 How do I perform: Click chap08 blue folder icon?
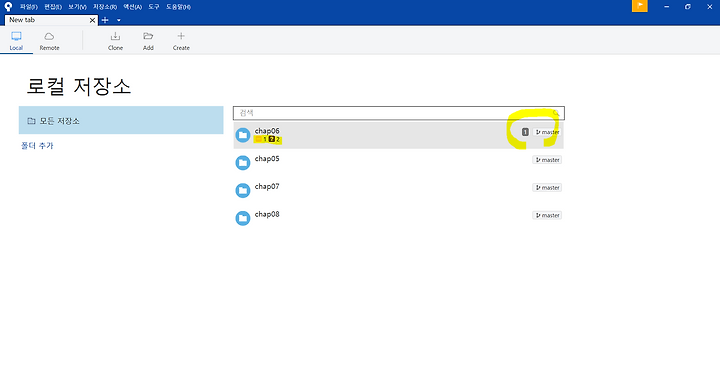243,218
